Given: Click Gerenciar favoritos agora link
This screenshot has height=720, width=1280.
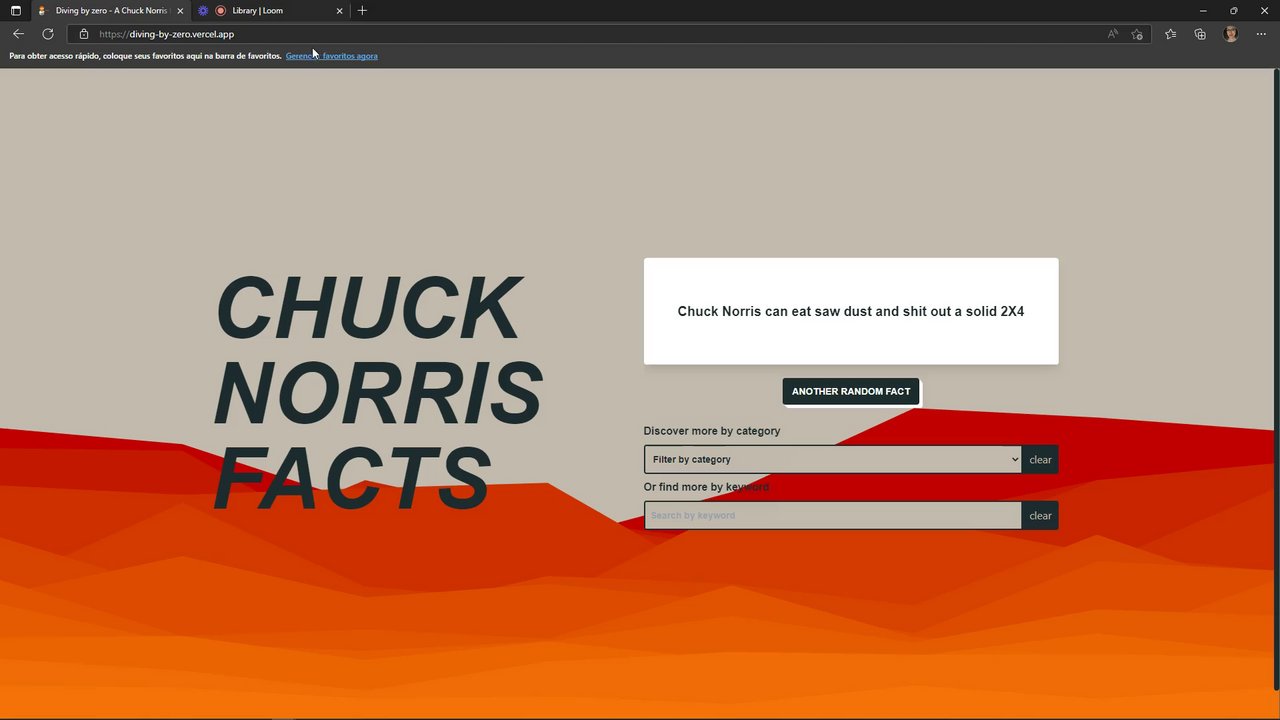Looking at the screenshot, I should (x=331, y=56).
